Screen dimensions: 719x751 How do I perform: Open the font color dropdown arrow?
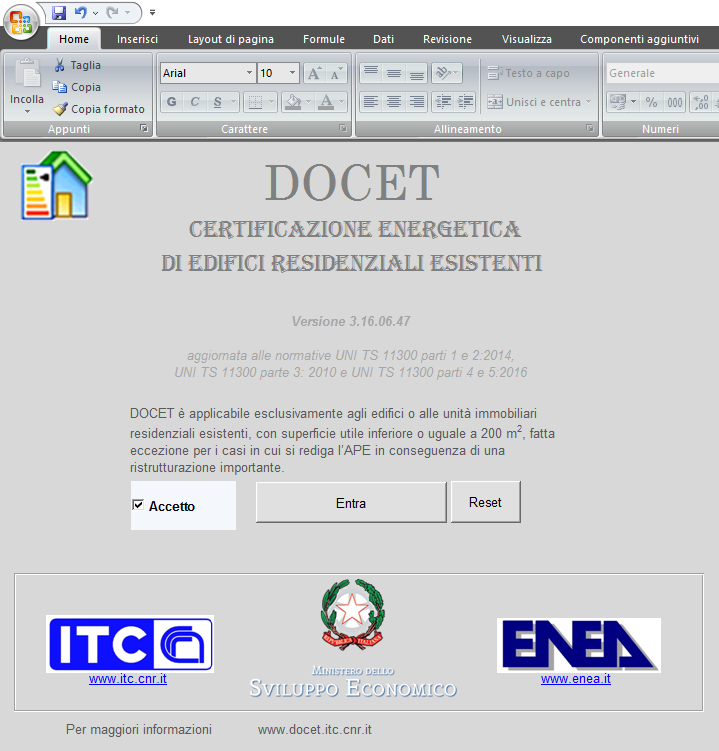coord(342,102)
